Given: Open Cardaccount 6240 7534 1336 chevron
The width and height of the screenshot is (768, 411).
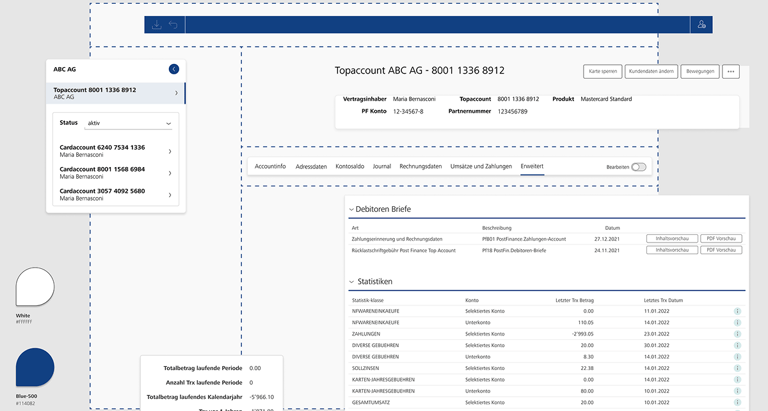Looking at the screenshot, I should [x=170, y=151].
